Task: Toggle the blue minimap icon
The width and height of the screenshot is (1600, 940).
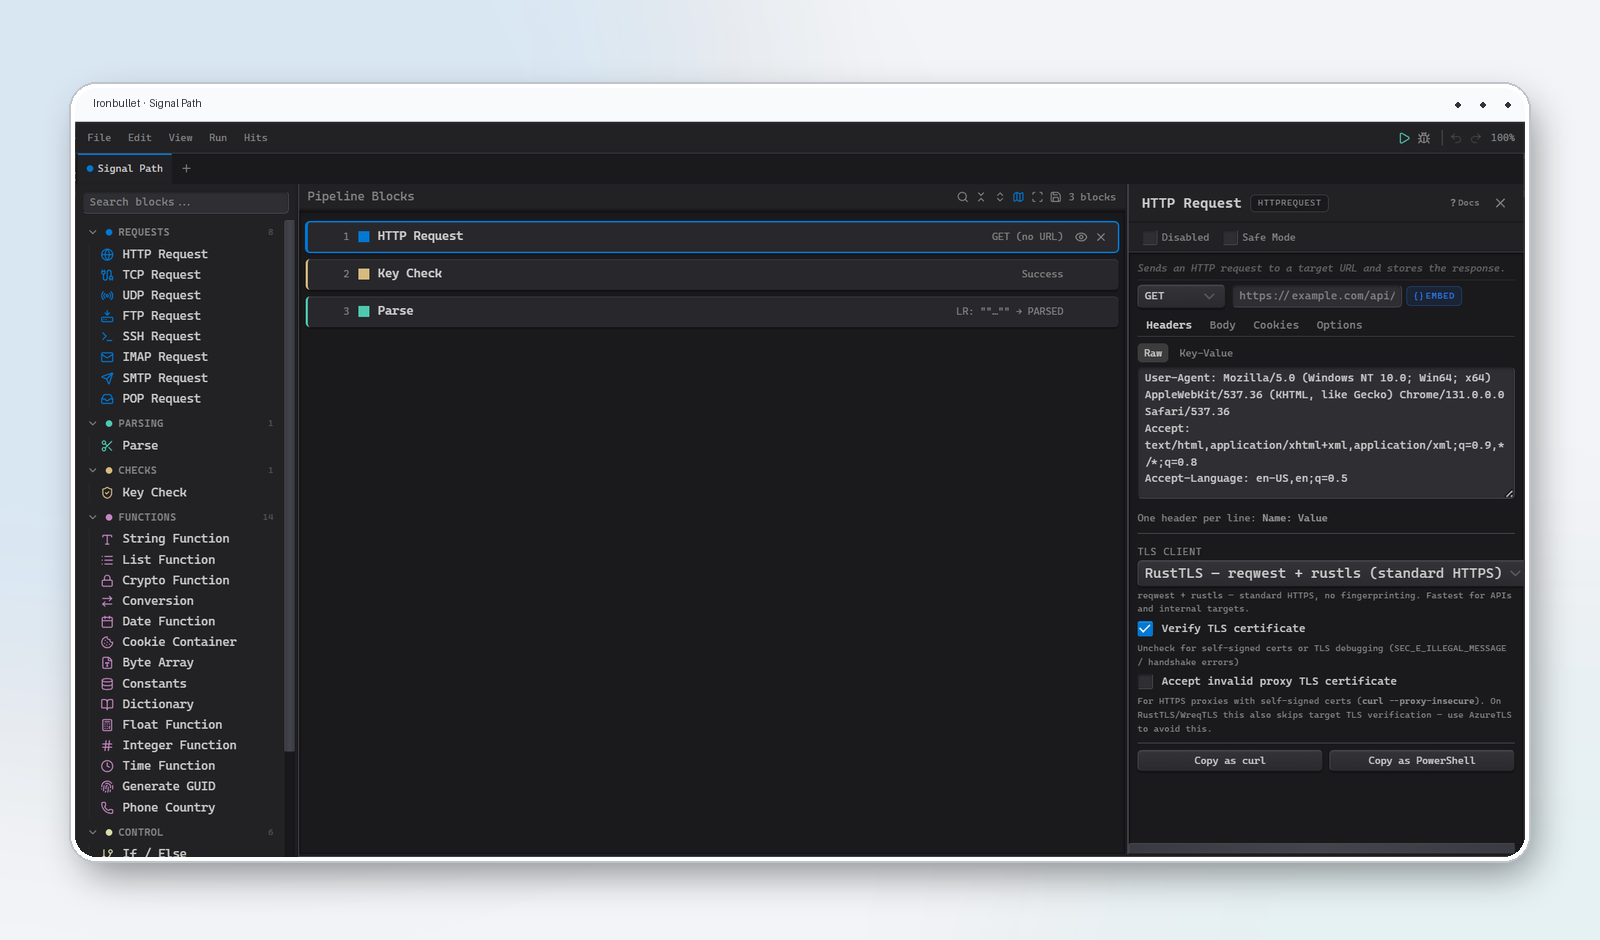Action: [1018, 197]
